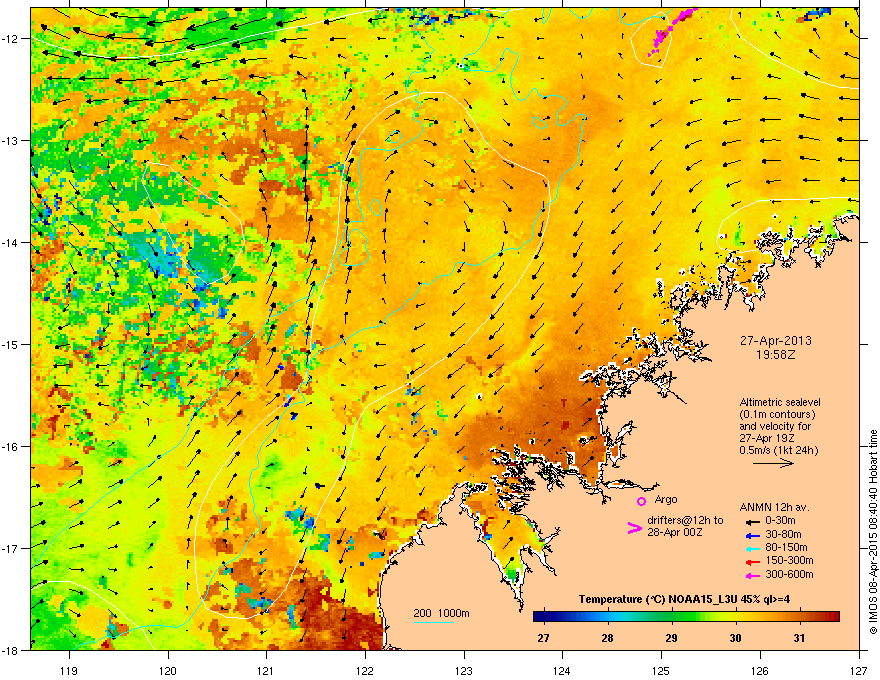Click the color bar label 29

pyautogui.click(x=671, y=638)
